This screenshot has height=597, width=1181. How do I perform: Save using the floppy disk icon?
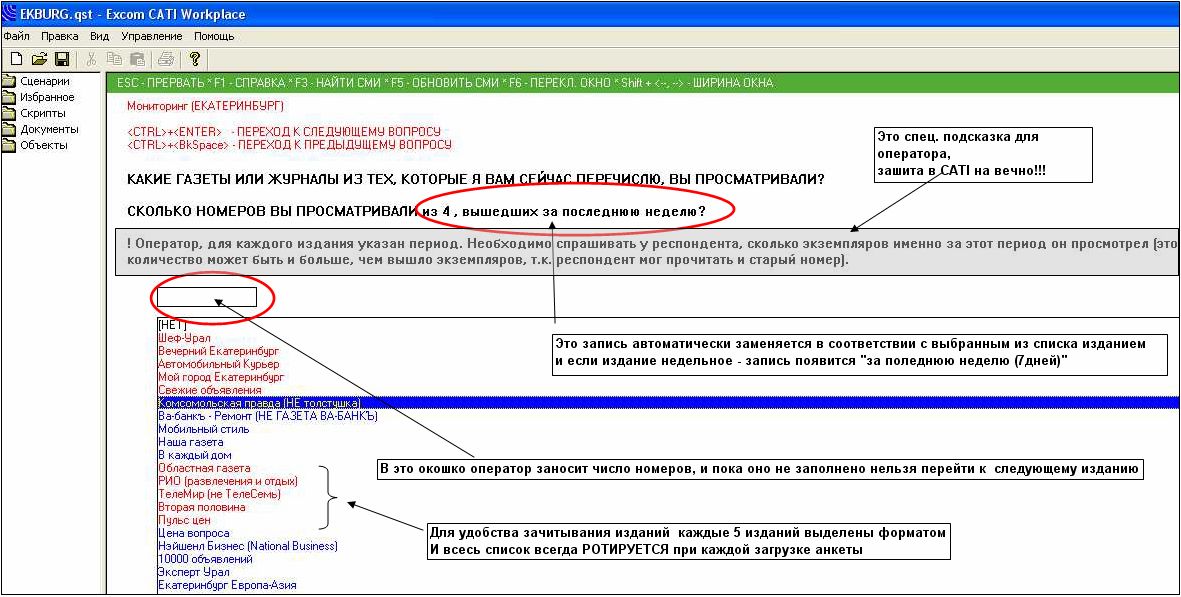coord(61,60)
